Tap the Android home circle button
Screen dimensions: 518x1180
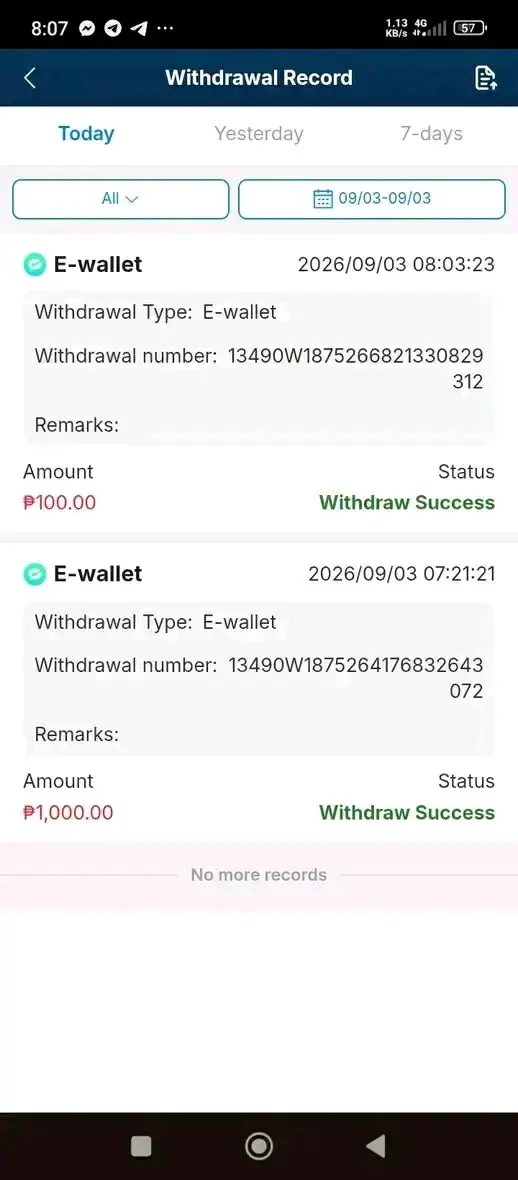coord(259,1146)
